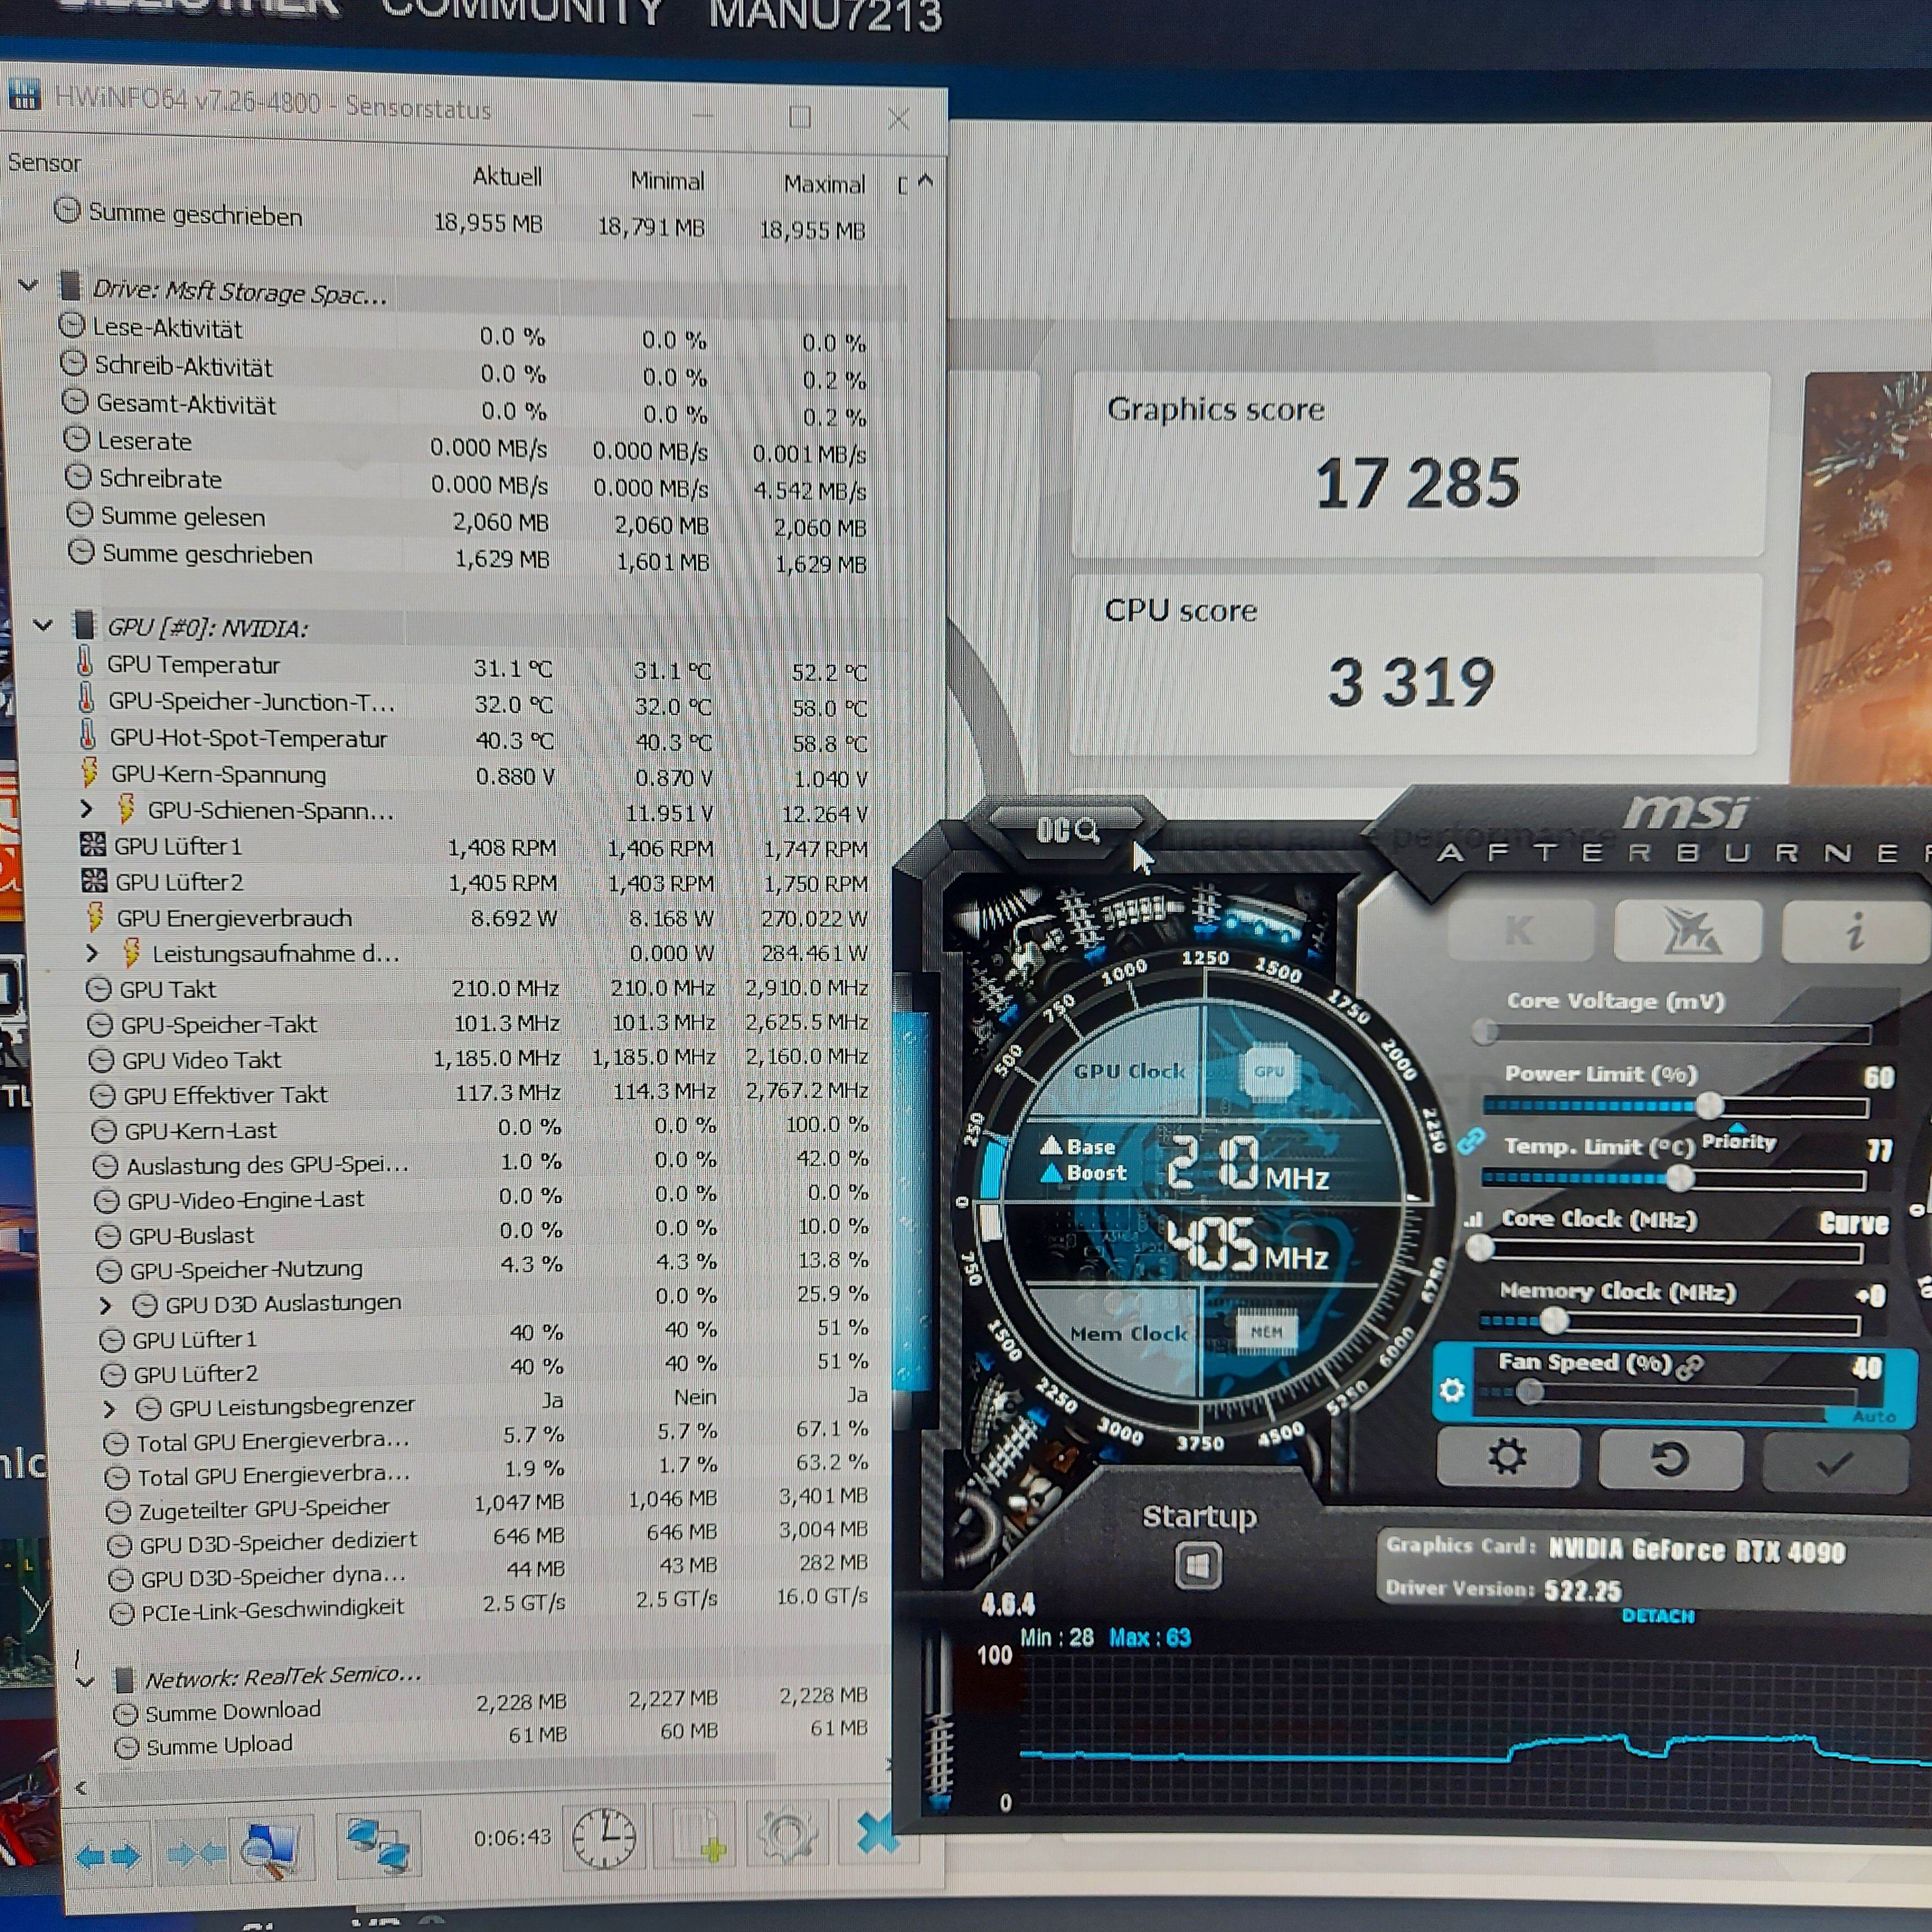Adjust the Temp. Limit slider handle
The image size is (1932, 1932).
1680,1179
